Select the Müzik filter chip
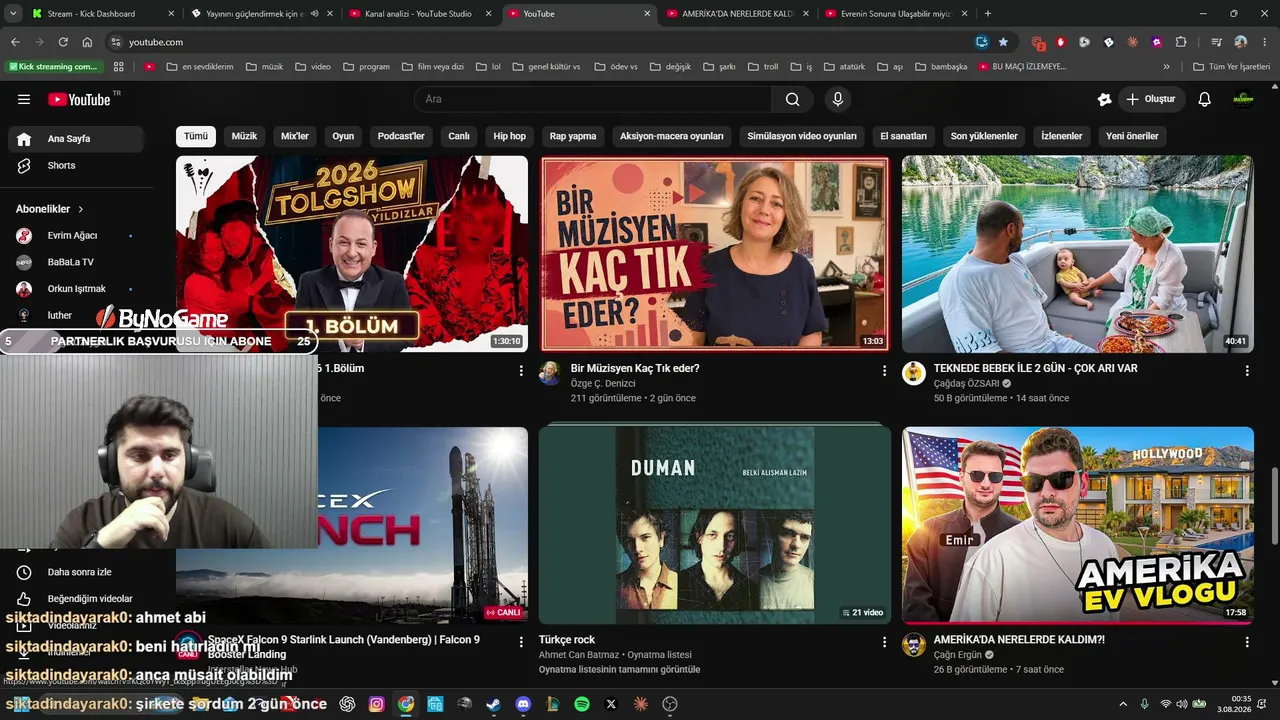The width and height of the screenshot is (1280, 720). tap(244, 136)
